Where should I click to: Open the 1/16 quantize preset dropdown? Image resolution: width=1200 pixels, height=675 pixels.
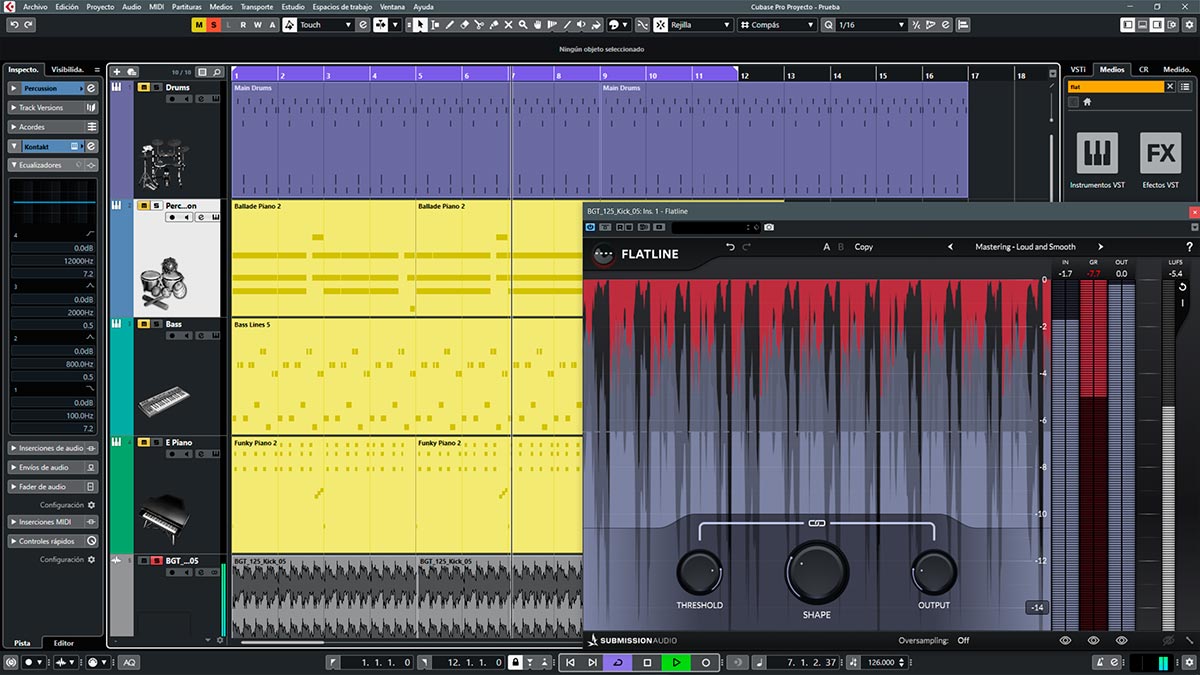pyautogui.click(x=870, y=24)
